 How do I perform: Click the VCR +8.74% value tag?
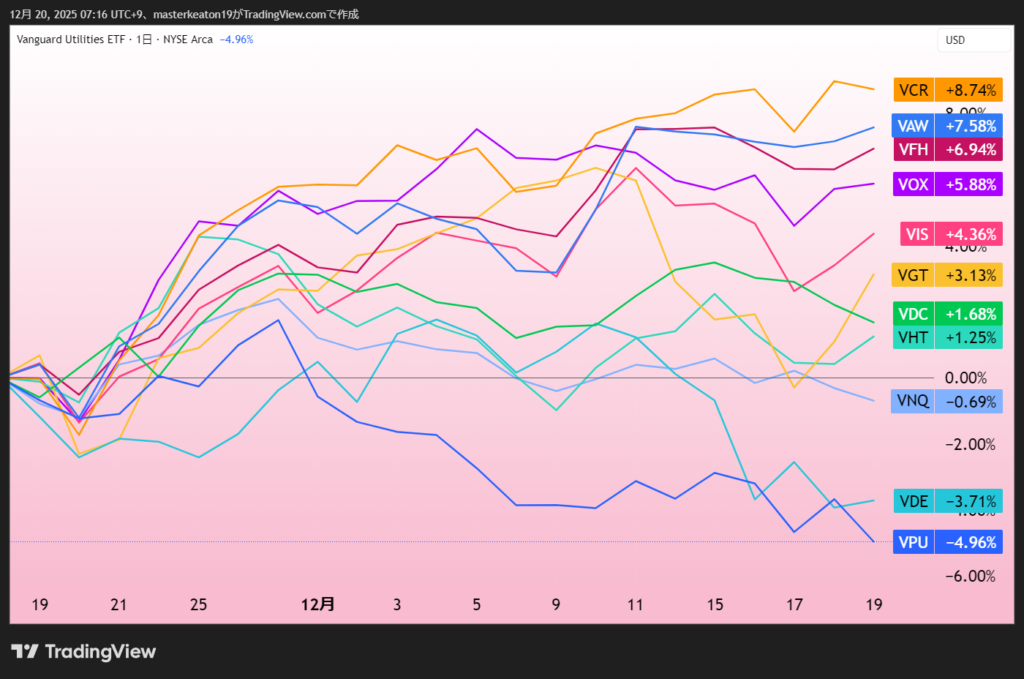pyautogui.click(x=969, y=90)
